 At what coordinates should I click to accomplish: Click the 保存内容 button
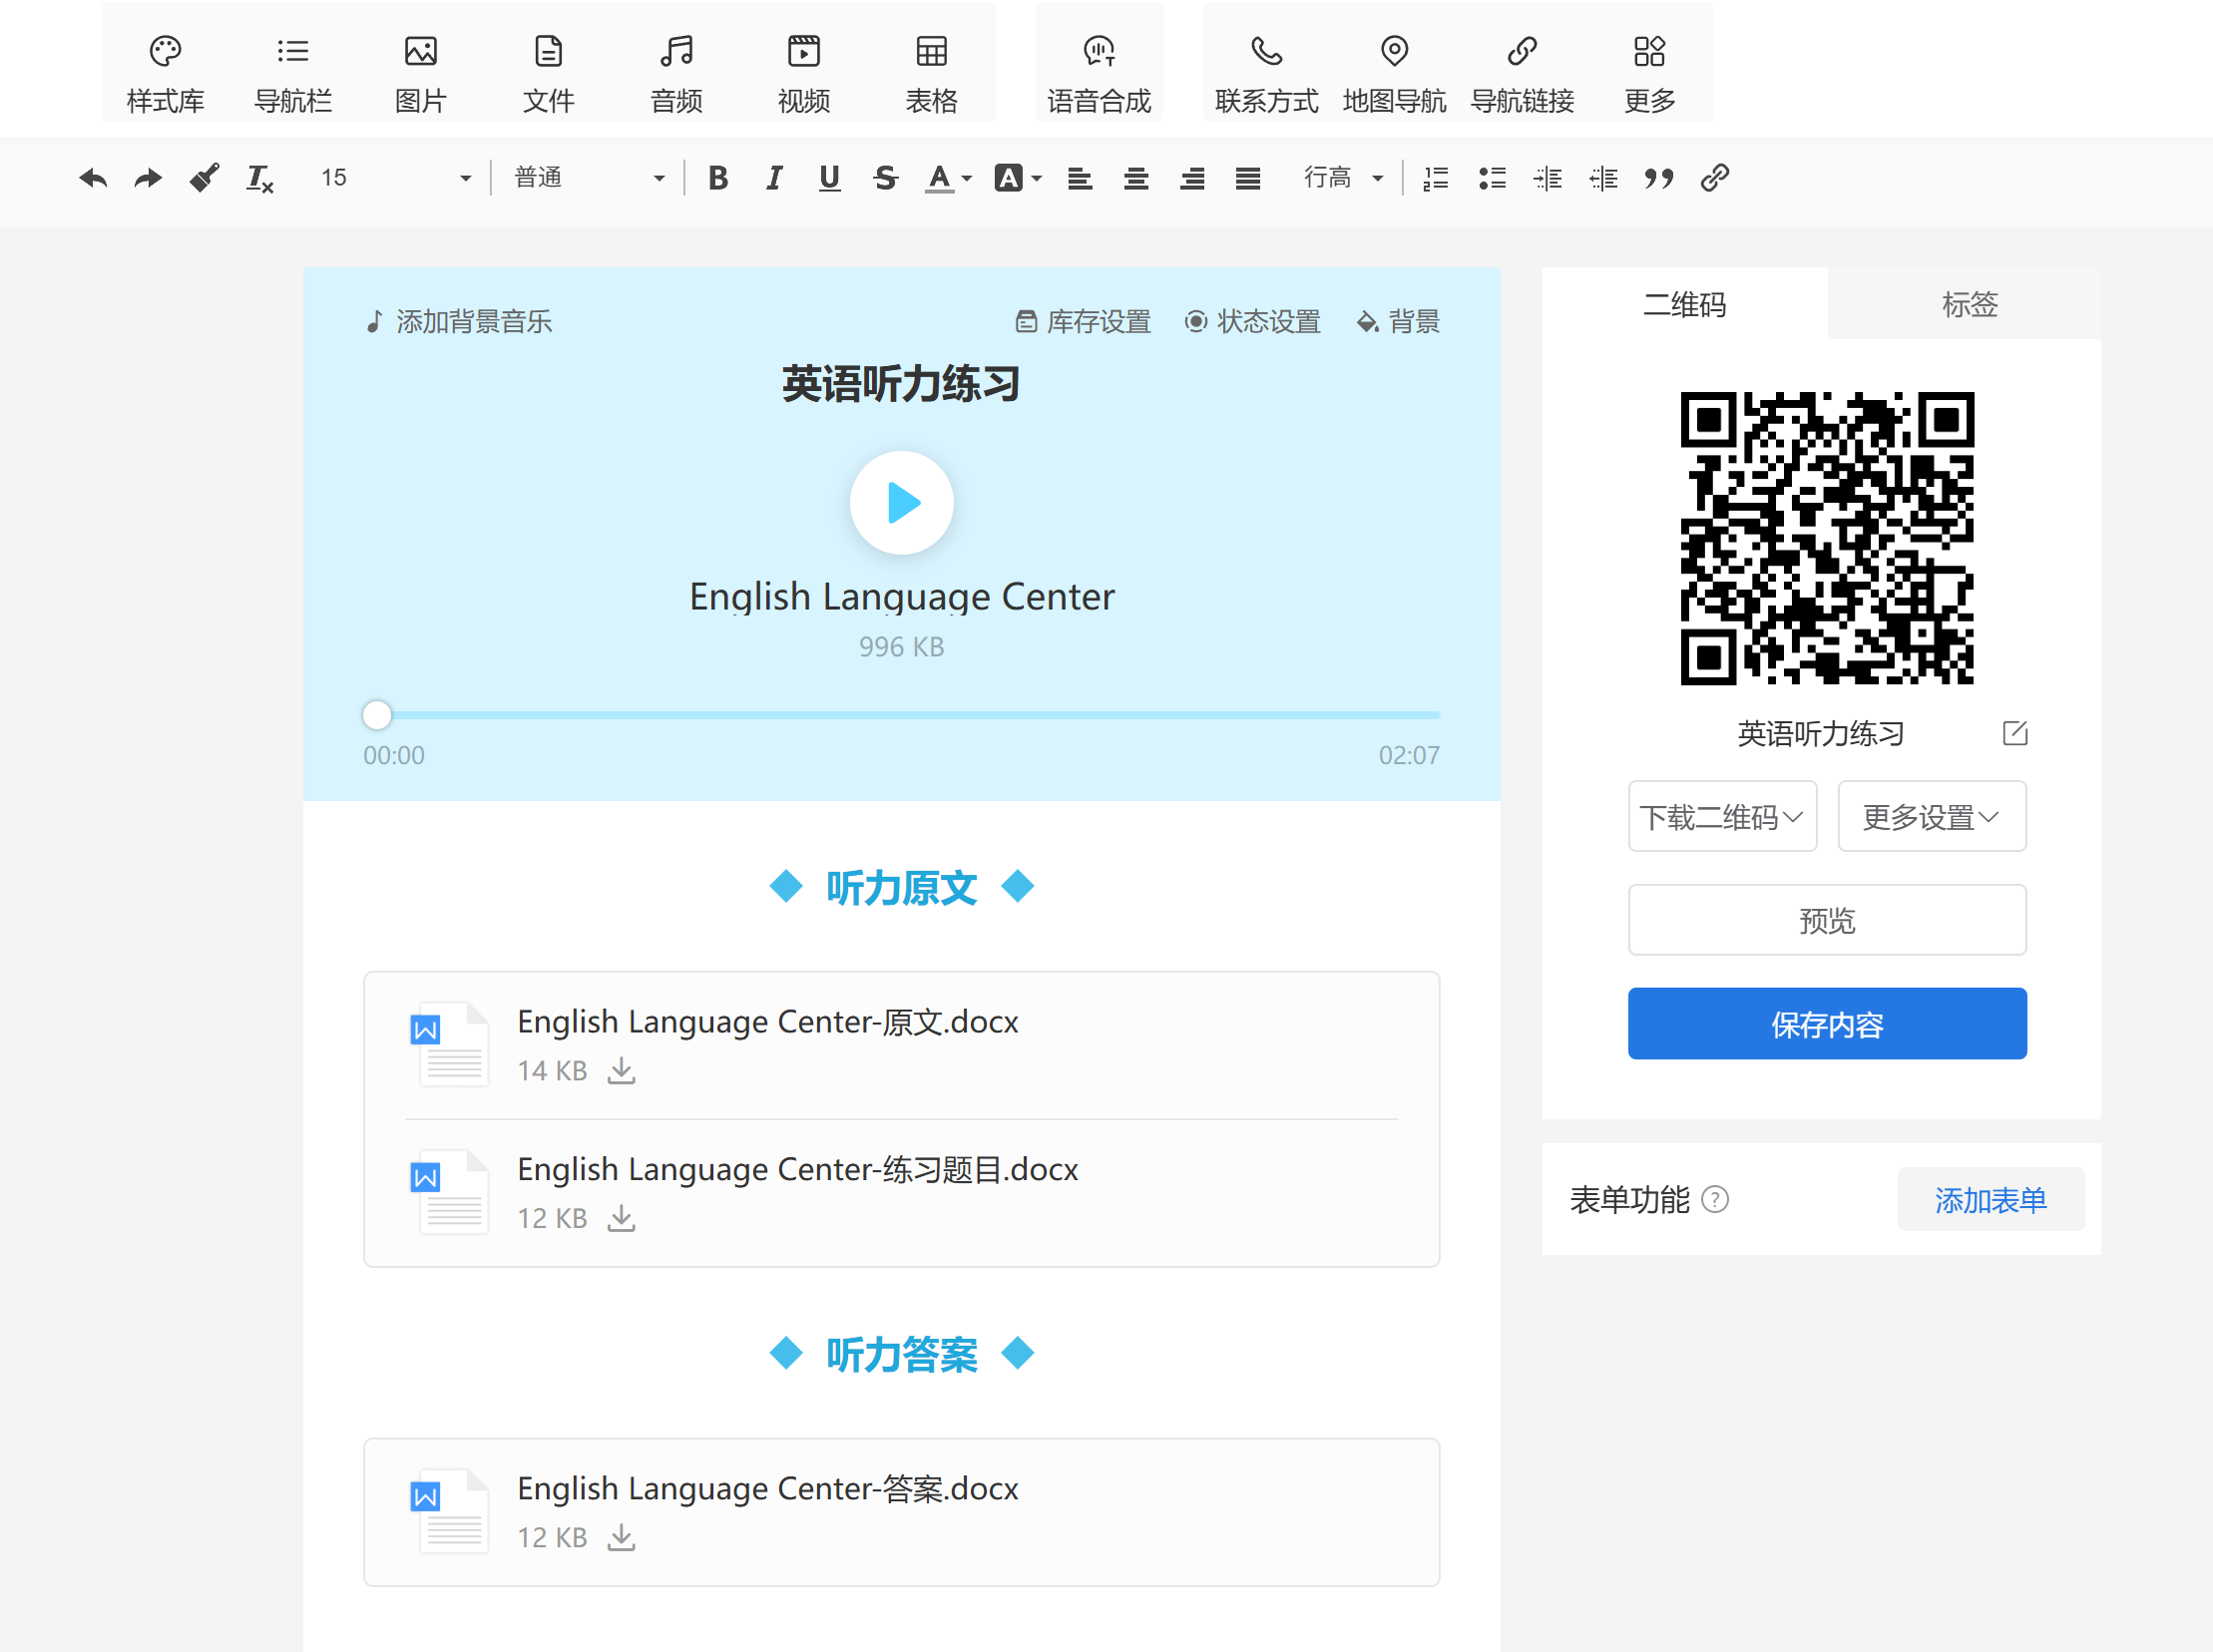[1826, 1024]
